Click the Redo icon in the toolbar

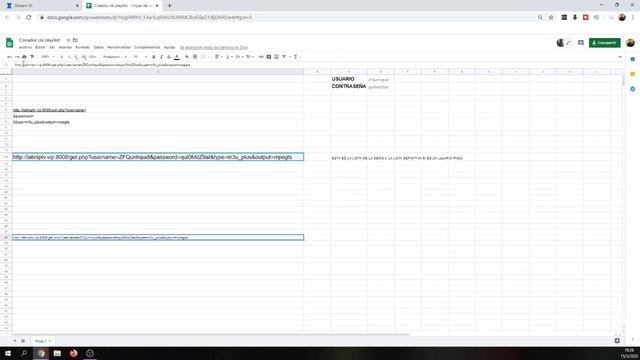(x=17, y=57)
